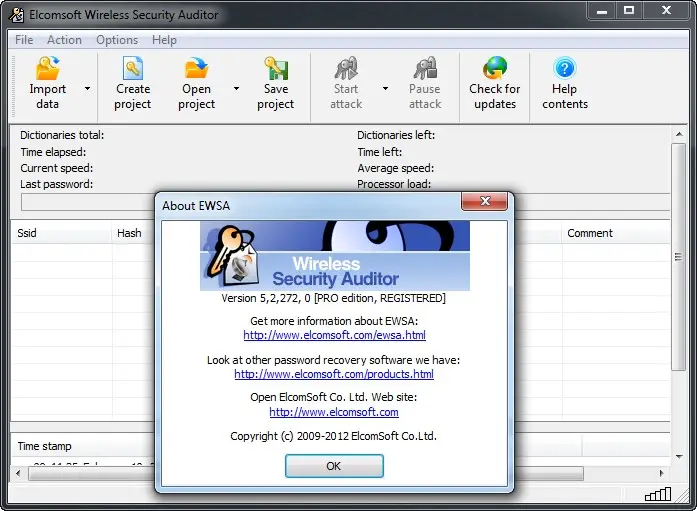The height and width of the screenshot is (511, 697).
Task: Click the Pause attack icon
Action: (425, 68)
